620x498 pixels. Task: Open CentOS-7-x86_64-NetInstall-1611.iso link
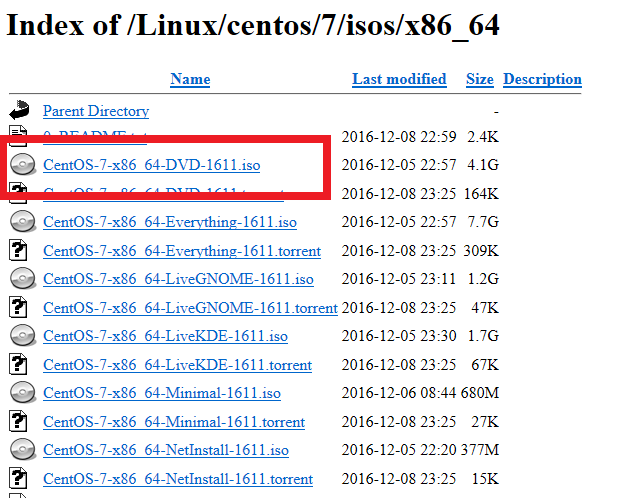pos(165,450)
